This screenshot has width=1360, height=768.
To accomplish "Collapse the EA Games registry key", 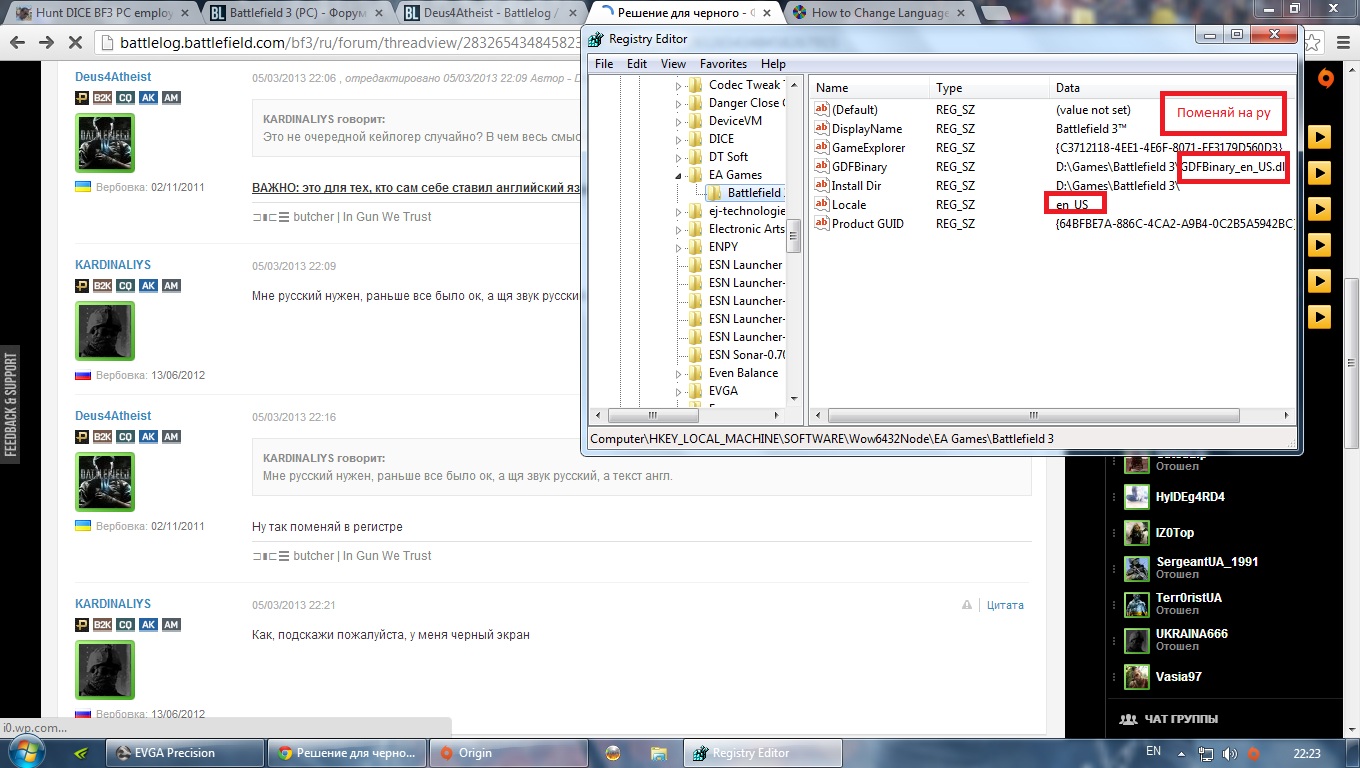I will 678,175.
